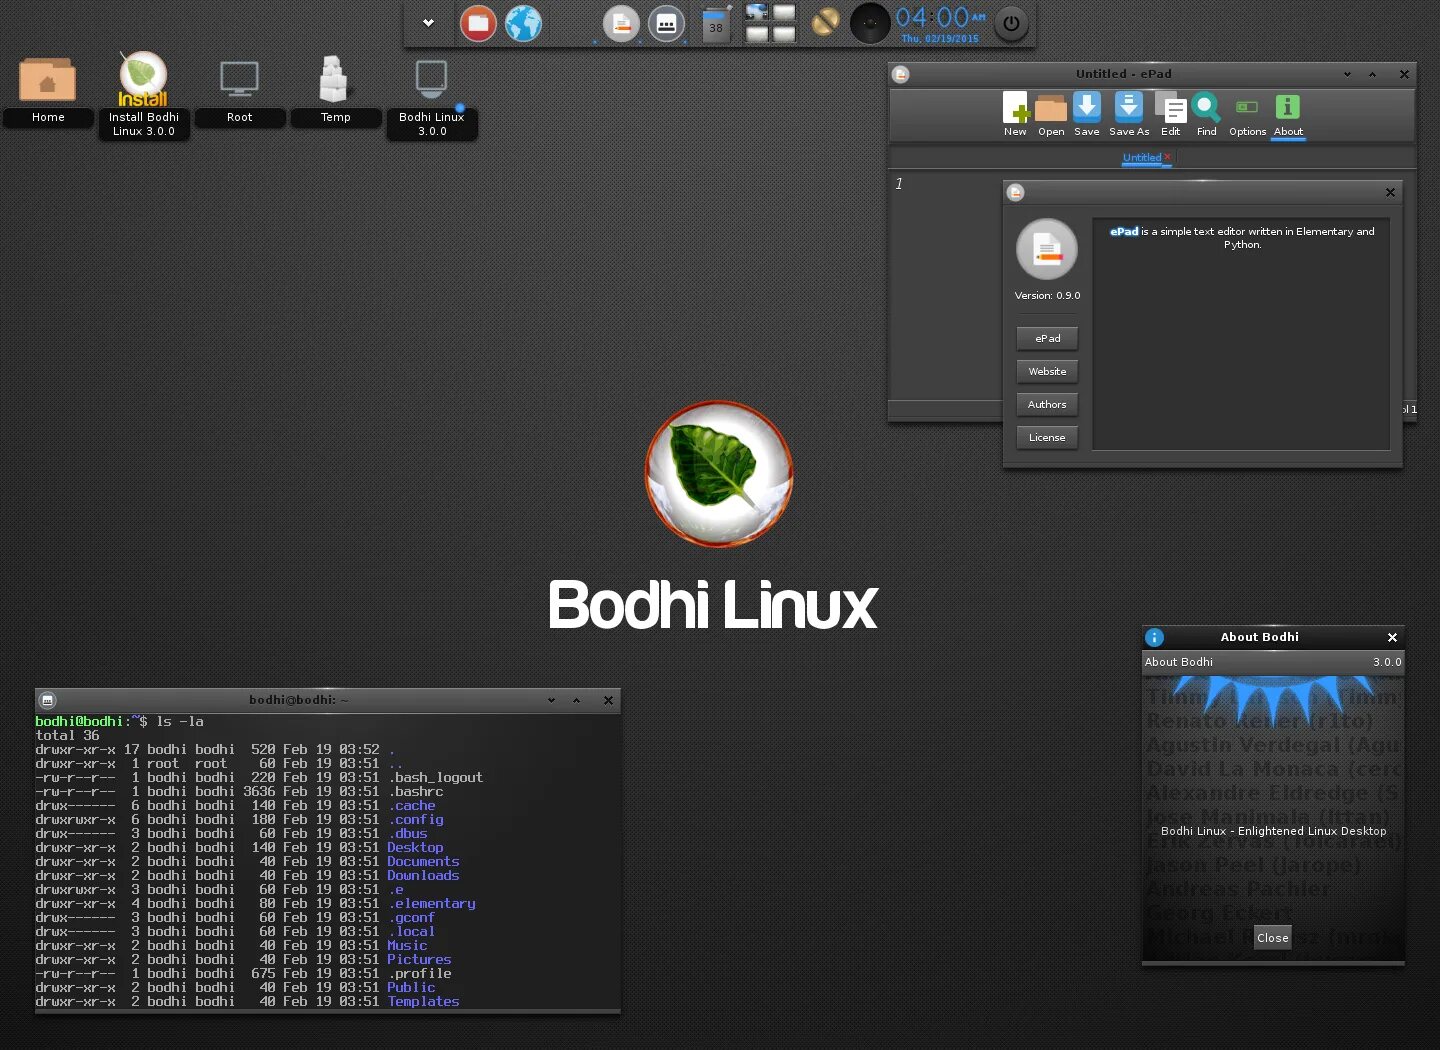1440x1050 pixels.
Task: Open the black speaker volume mixer gadget
Action: click(x=870, y=23)
